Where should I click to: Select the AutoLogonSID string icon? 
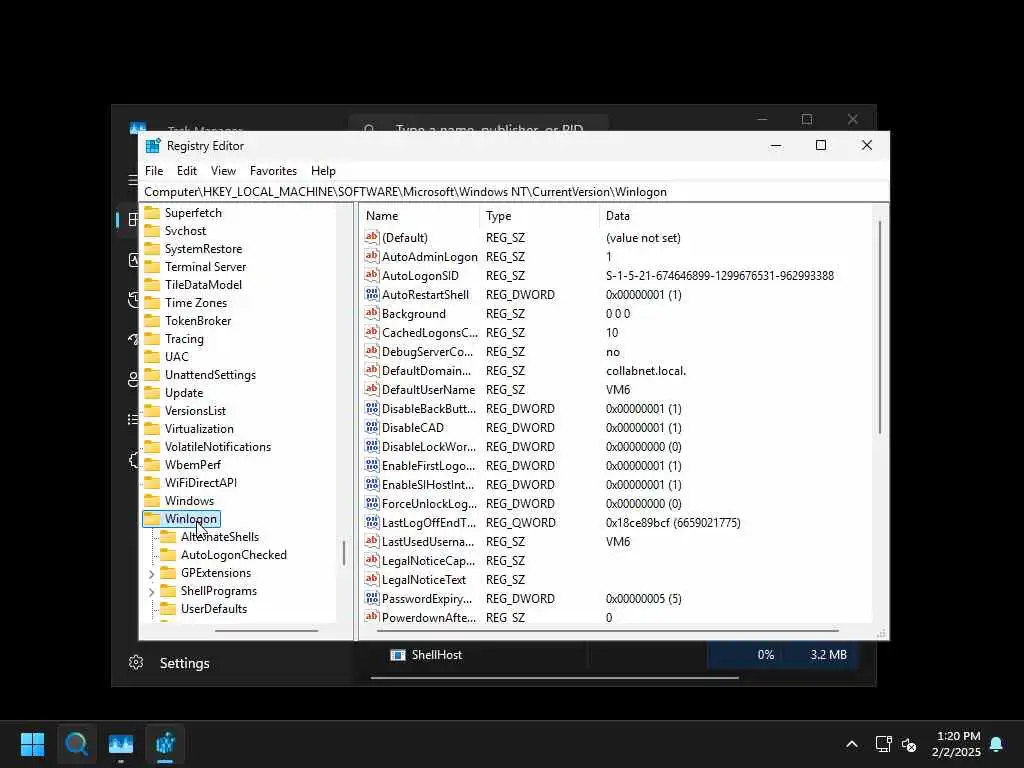[372, 275]
